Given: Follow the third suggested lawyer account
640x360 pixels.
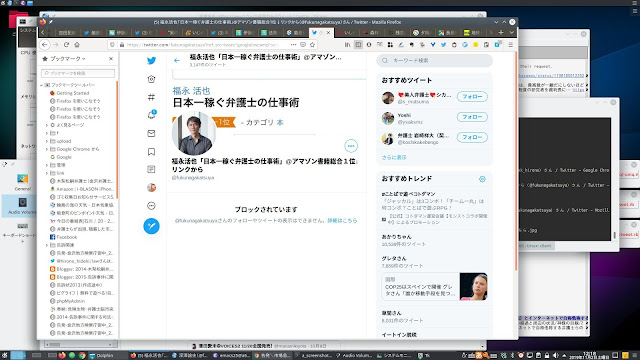Looking at the screenshot, I should click(x=472, y=137).
